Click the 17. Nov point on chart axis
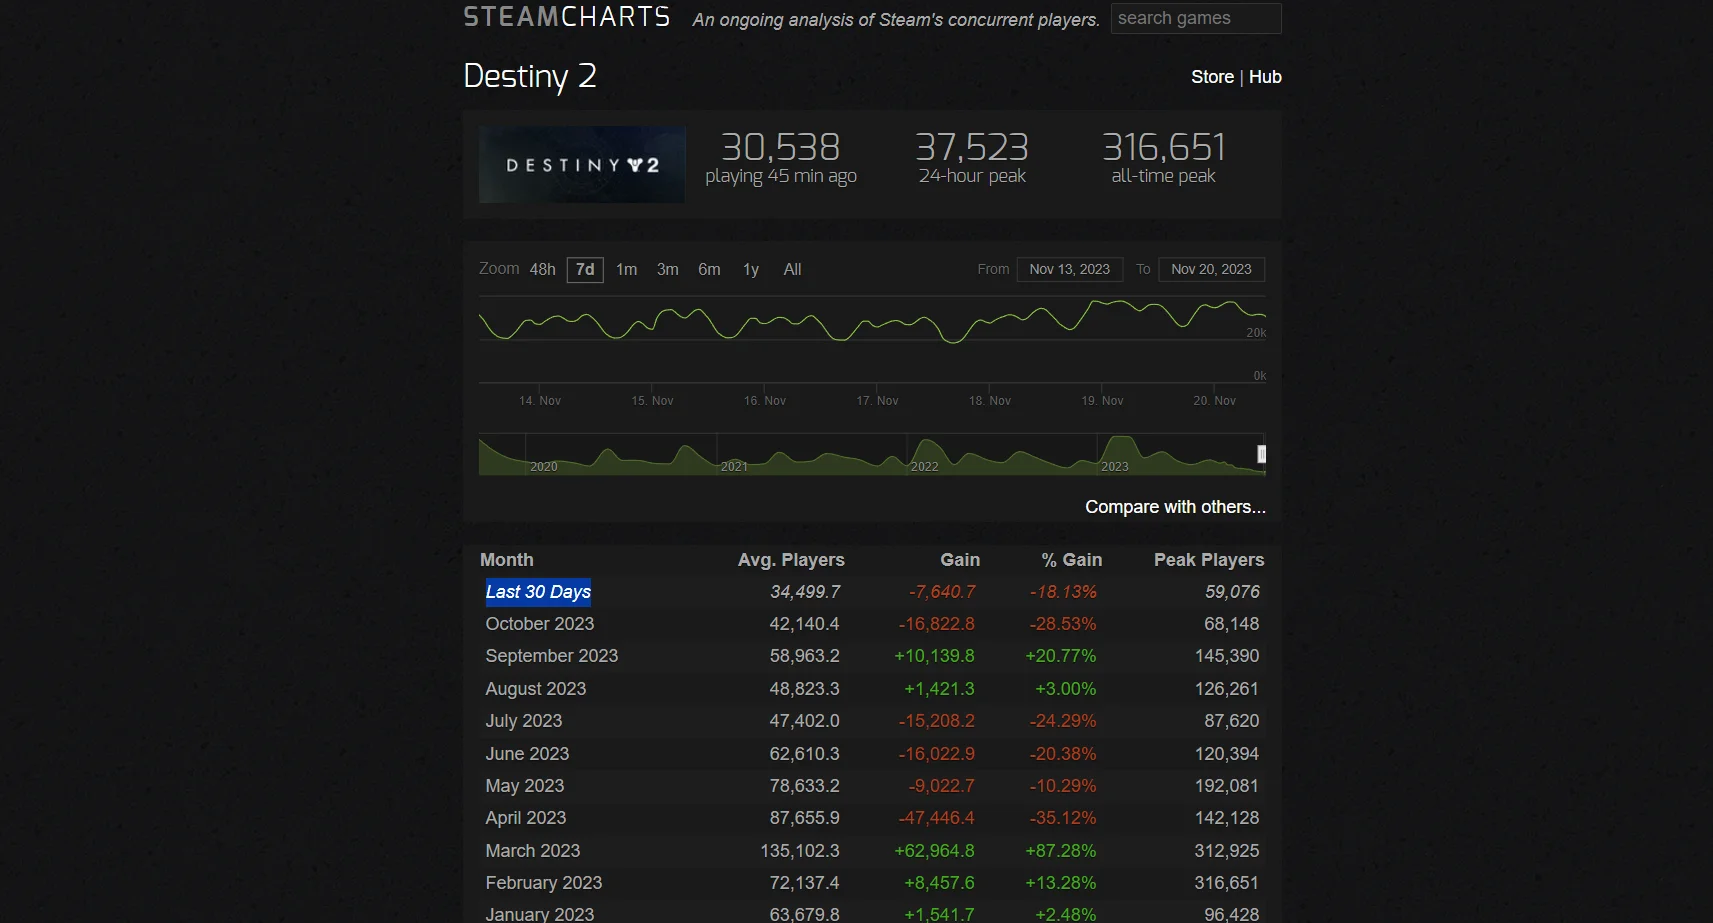Viewport: 1713px width, 923px height. tap(877, 400)
